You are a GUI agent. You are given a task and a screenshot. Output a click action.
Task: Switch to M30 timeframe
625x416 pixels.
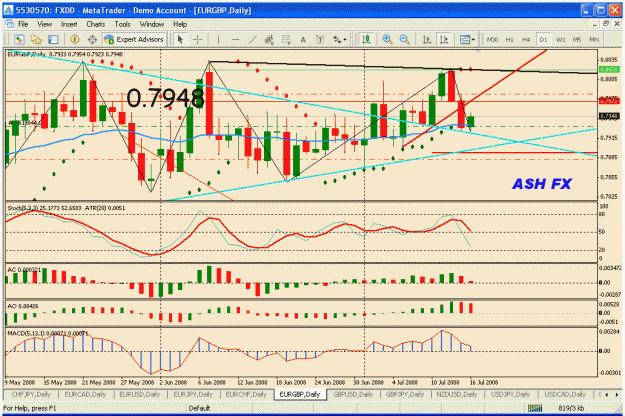pos(492,39)
